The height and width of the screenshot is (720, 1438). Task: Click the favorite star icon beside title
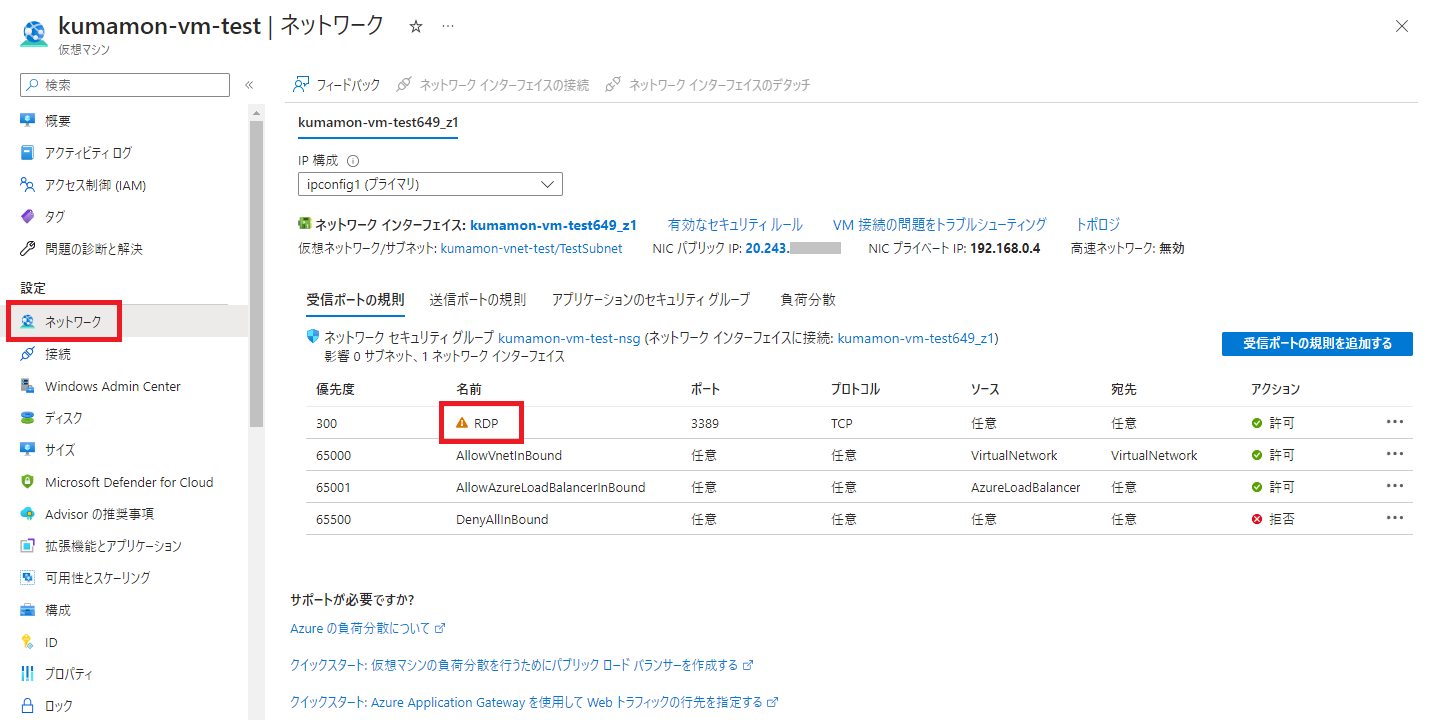(416, 27)
